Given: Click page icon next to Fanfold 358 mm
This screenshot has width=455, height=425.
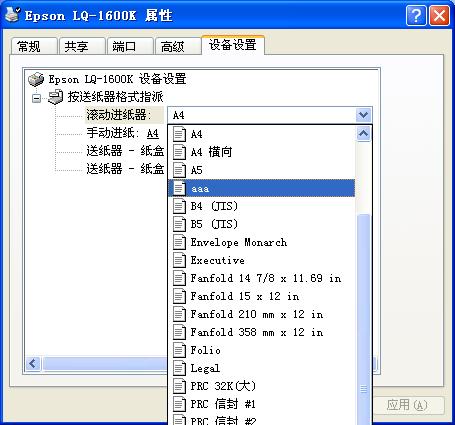Looking at the screenshot, I should pyautogui.click(x=179, y=332).
